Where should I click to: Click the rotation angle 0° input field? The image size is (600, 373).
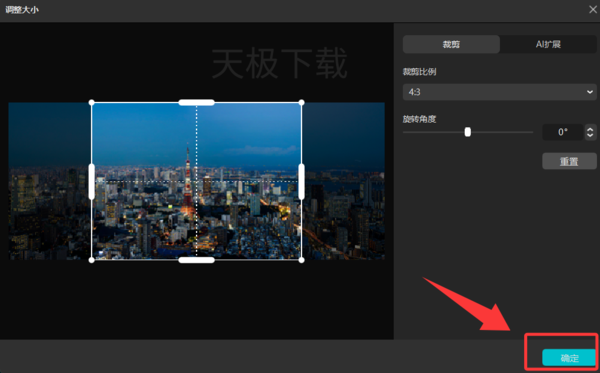tap(562, 132)
